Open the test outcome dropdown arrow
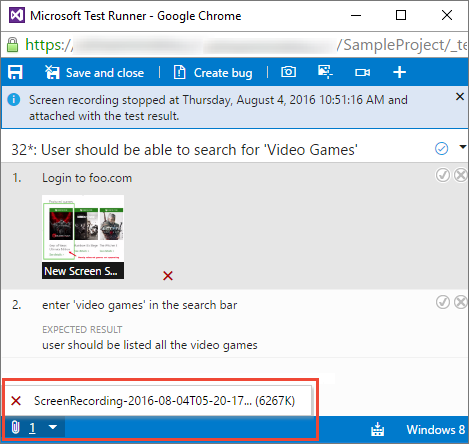The image size is (469, 444). (463, 147)
